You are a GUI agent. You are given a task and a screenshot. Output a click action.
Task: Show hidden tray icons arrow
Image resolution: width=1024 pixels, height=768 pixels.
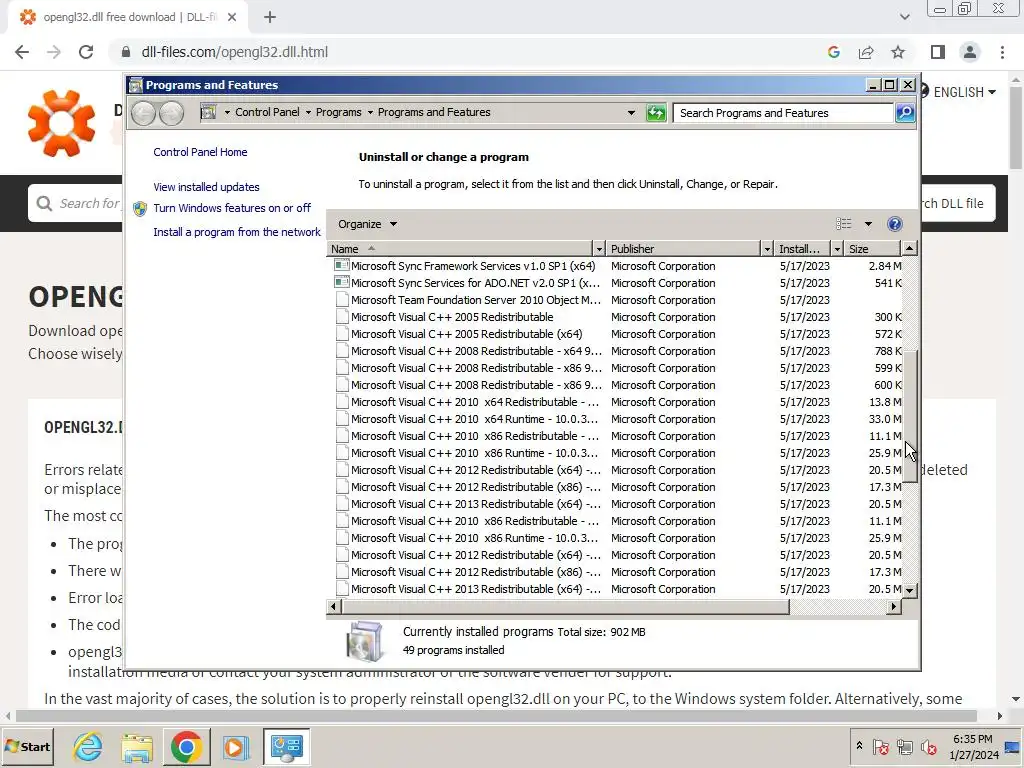coord(859,746)
